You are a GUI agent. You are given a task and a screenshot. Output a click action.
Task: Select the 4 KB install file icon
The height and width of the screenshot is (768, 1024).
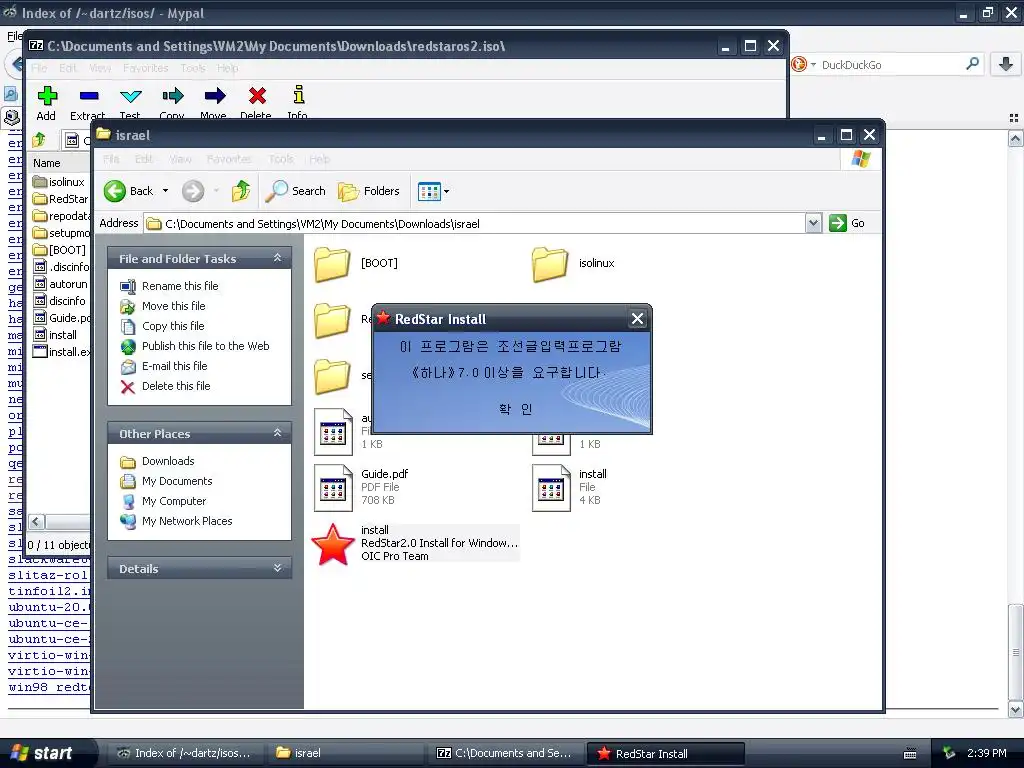[551, 487]
